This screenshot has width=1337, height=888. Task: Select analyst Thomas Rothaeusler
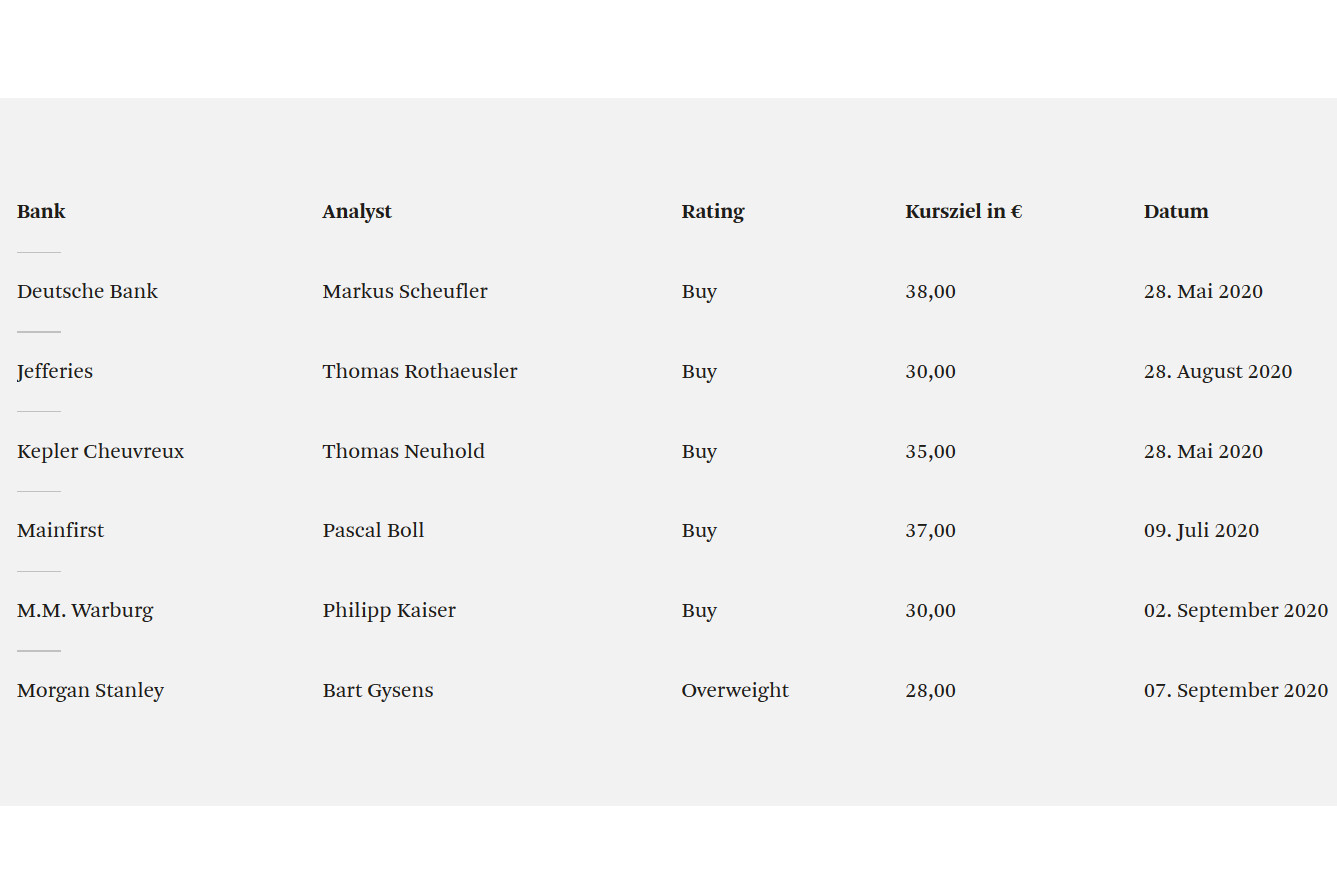tap(420, 371)
